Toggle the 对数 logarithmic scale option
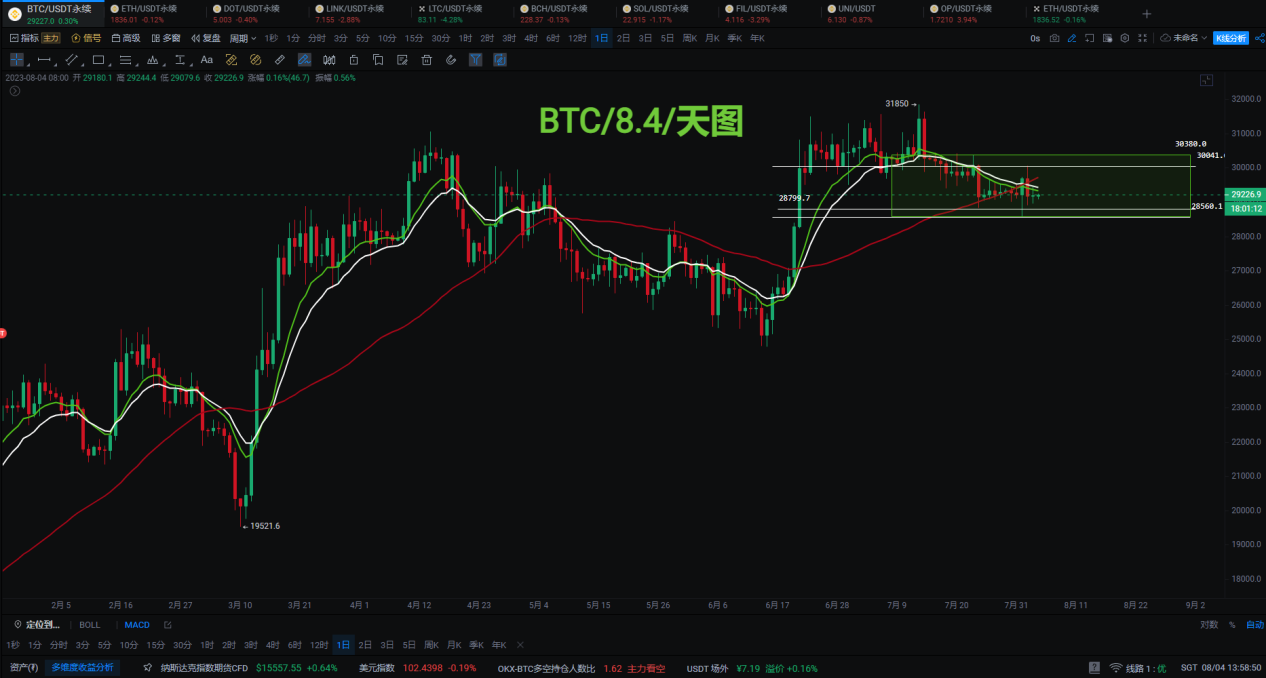 [1209, 624]
